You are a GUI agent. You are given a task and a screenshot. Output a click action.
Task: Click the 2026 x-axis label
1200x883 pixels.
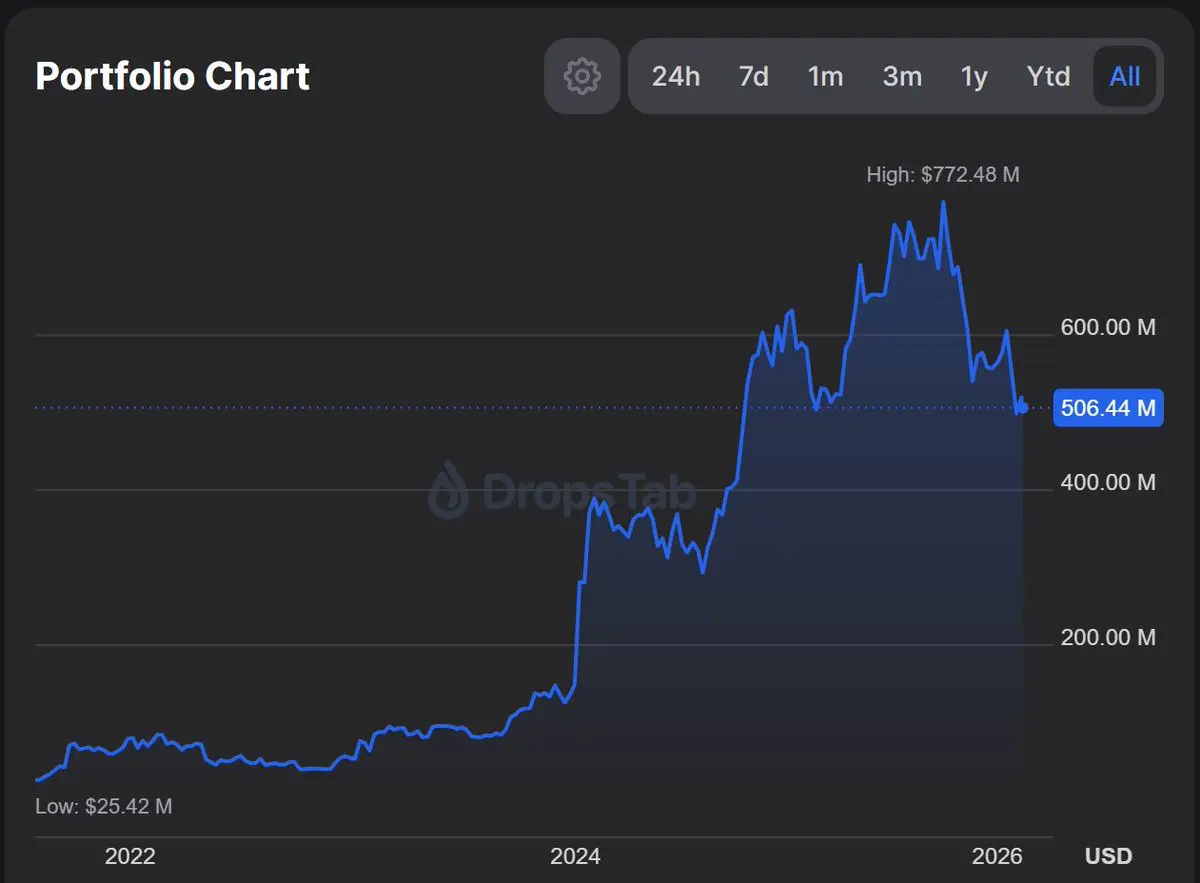997,856
